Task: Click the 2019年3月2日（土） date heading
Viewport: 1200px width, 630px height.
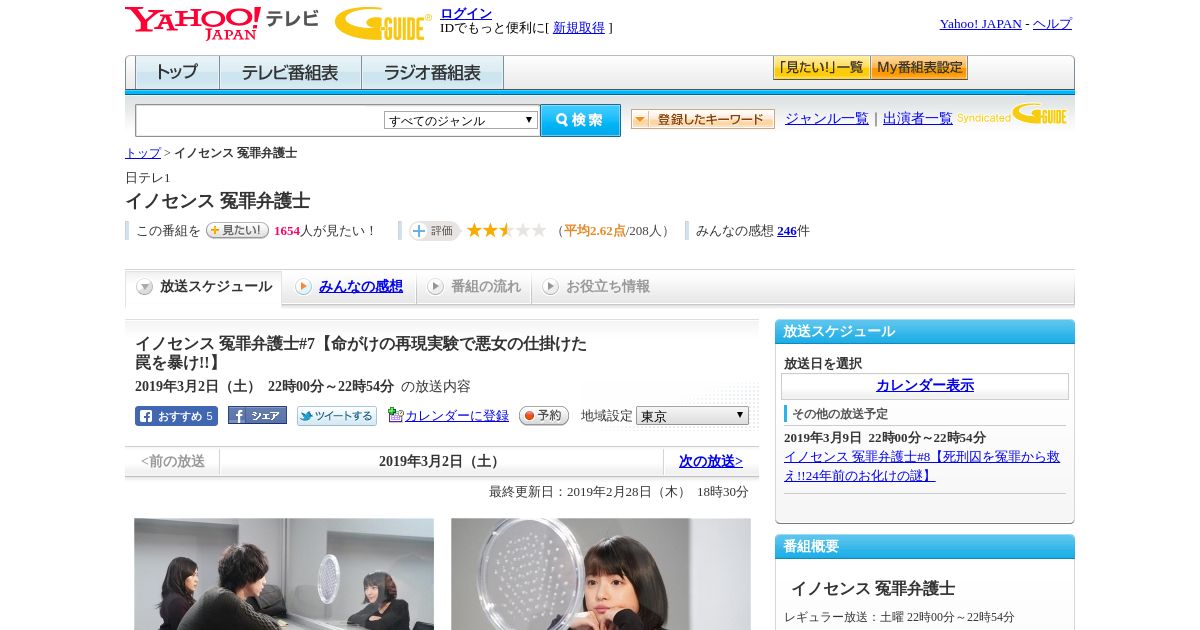Action: [x=441, y=462]
